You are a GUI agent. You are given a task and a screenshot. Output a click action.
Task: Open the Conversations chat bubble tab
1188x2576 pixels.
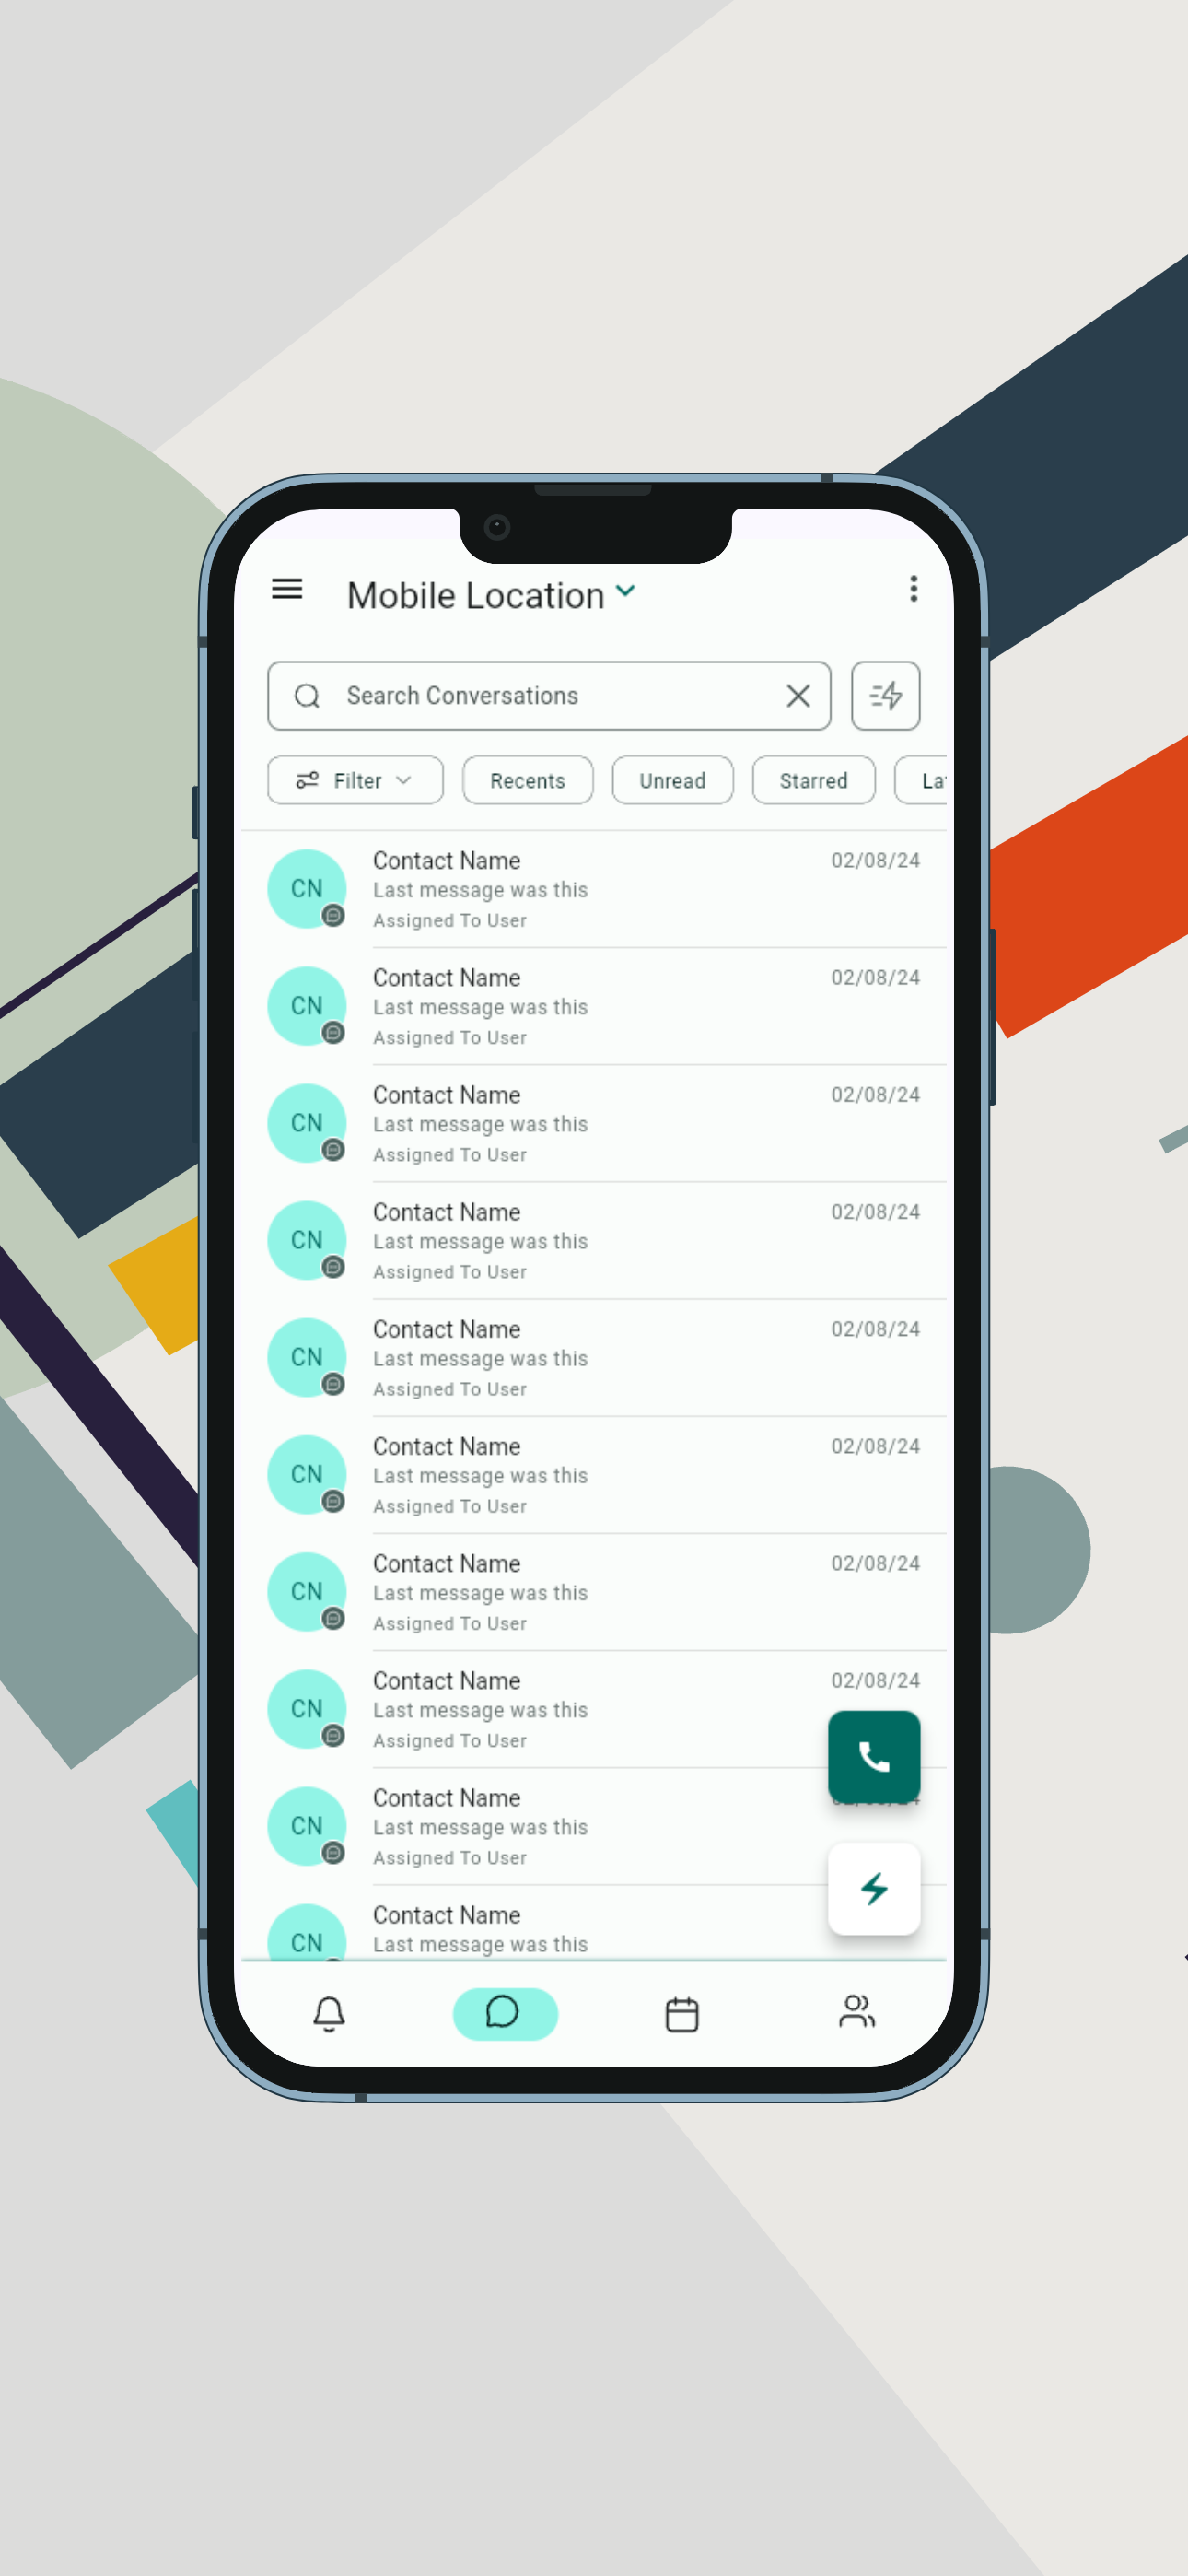point(505,2013)
